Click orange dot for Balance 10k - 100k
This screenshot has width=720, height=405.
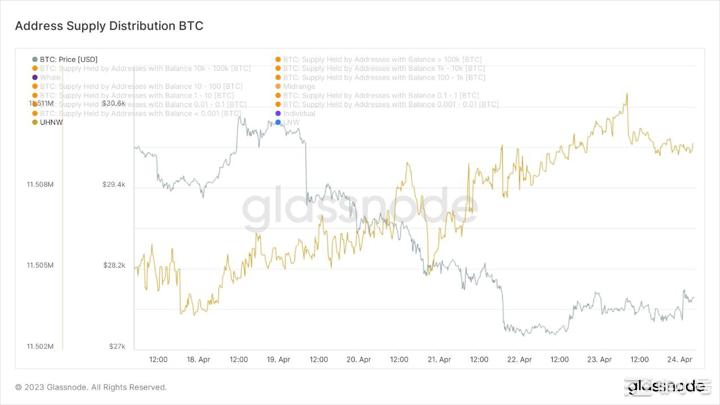(35, 68)
